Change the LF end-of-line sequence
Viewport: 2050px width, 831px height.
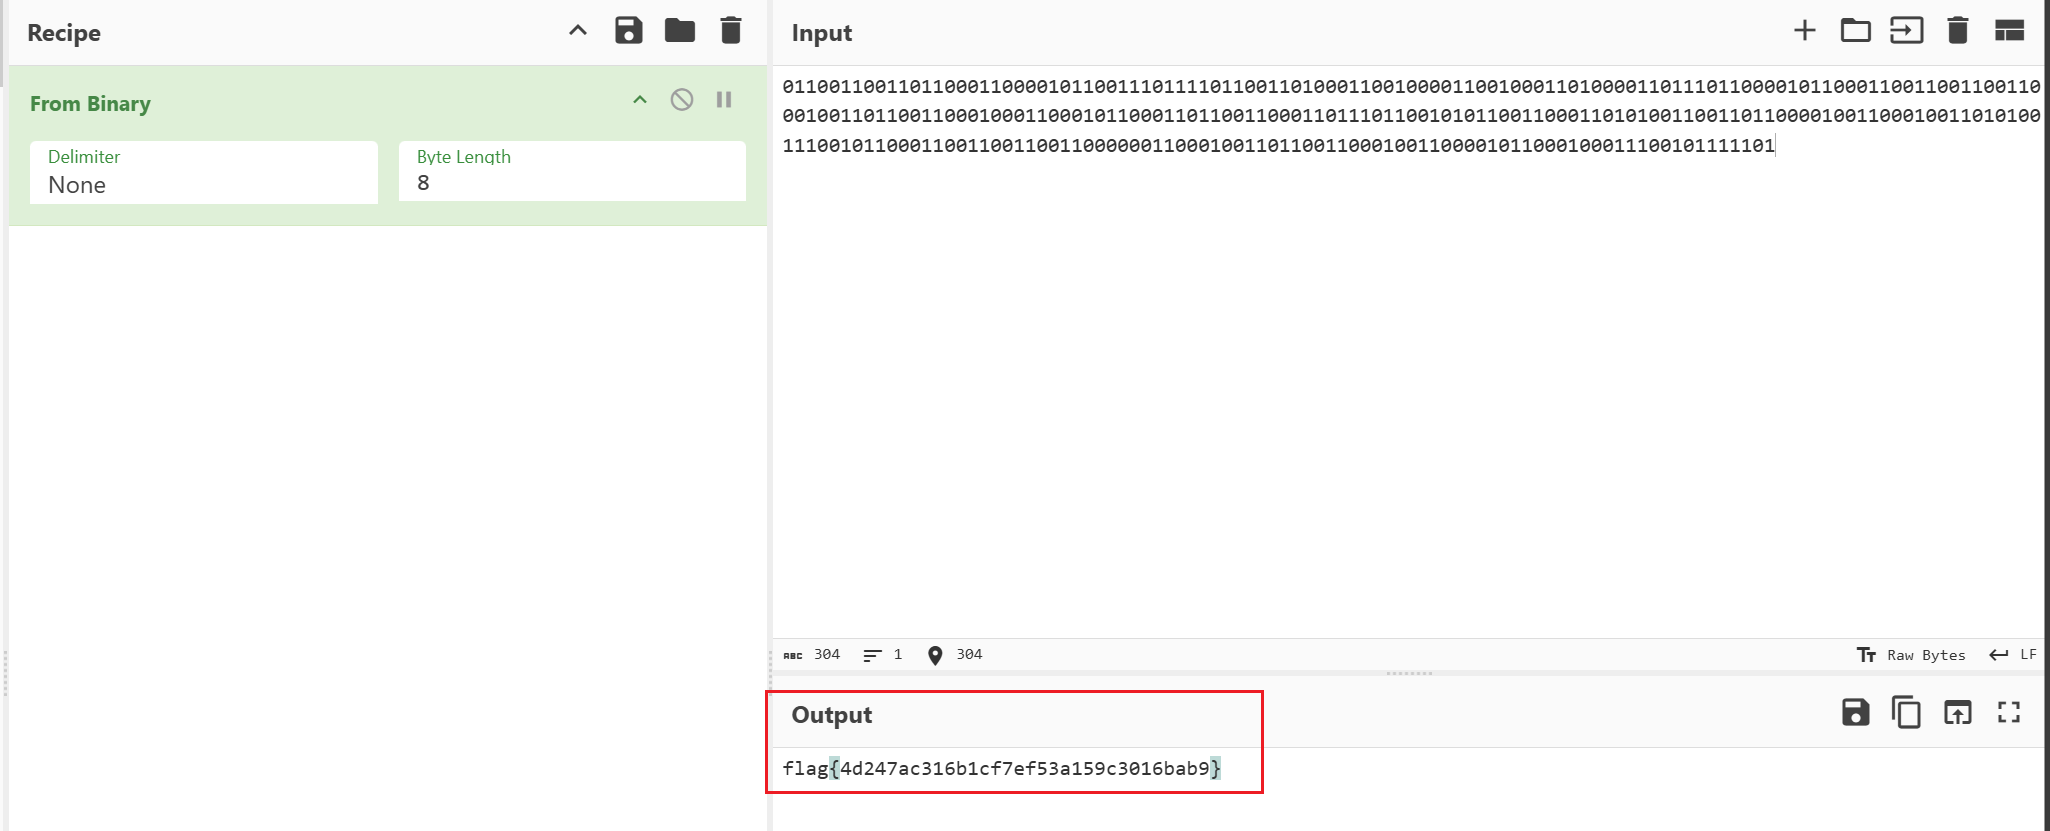point(2013,655)
